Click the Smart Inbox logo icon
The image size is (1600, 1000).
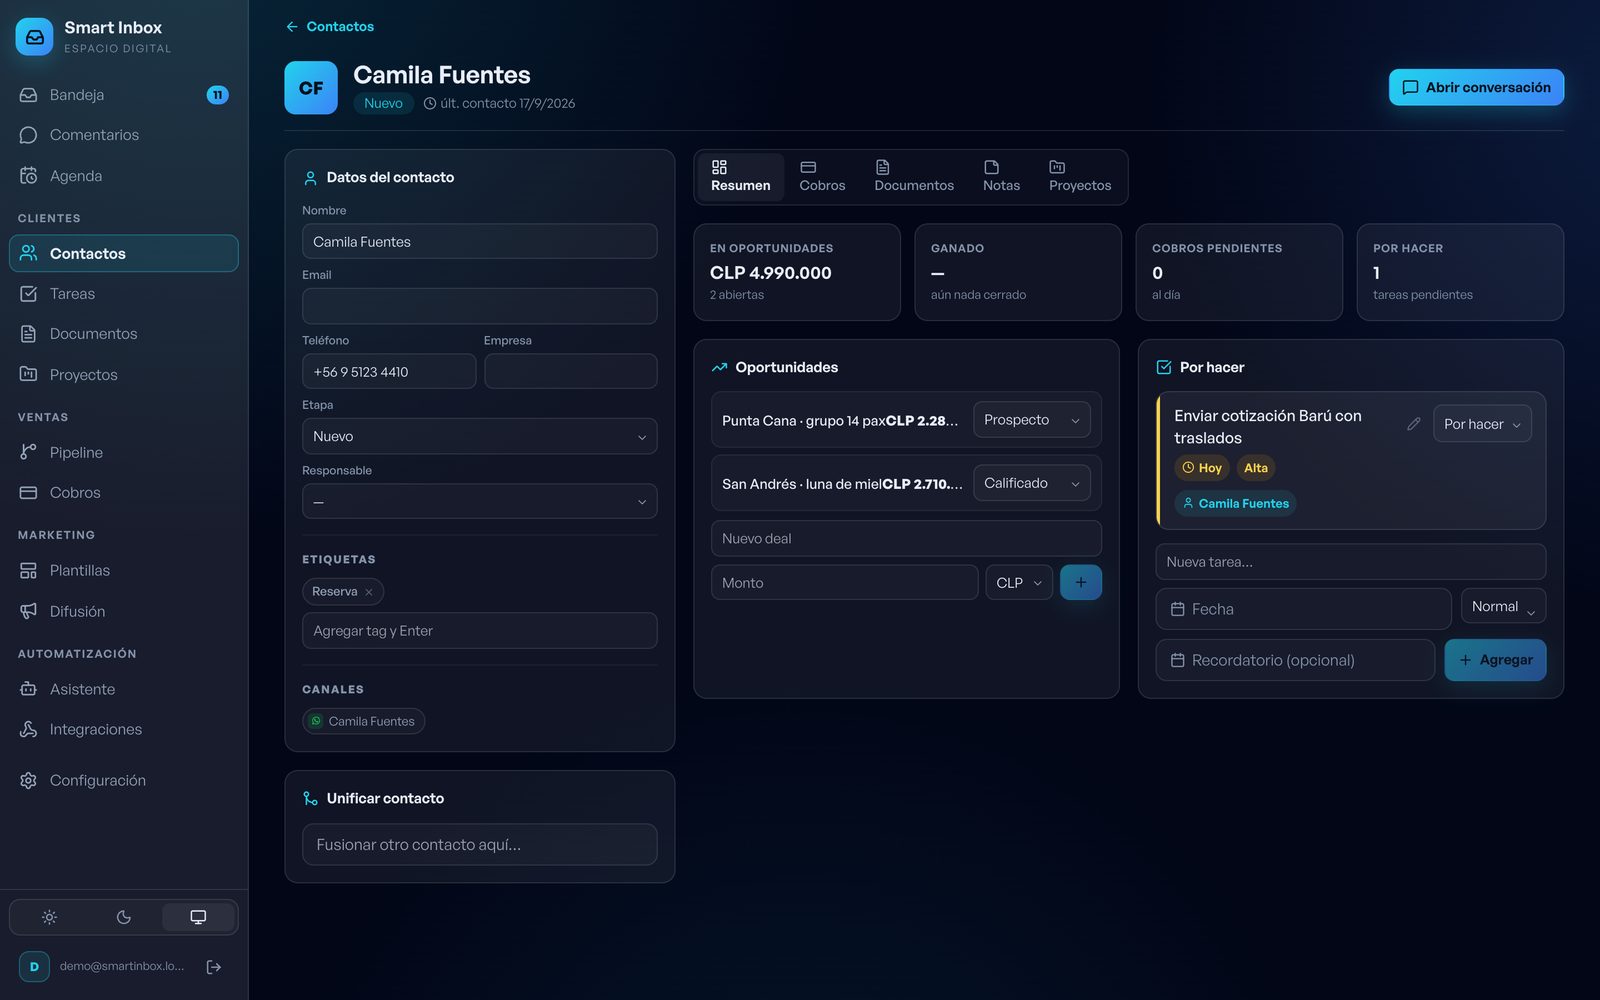(x=34, y=37)
